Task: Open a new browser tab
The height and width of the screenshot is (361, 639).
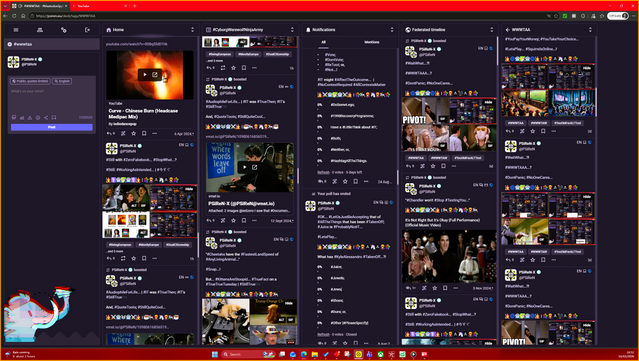Action: click(x=135, y=6)
